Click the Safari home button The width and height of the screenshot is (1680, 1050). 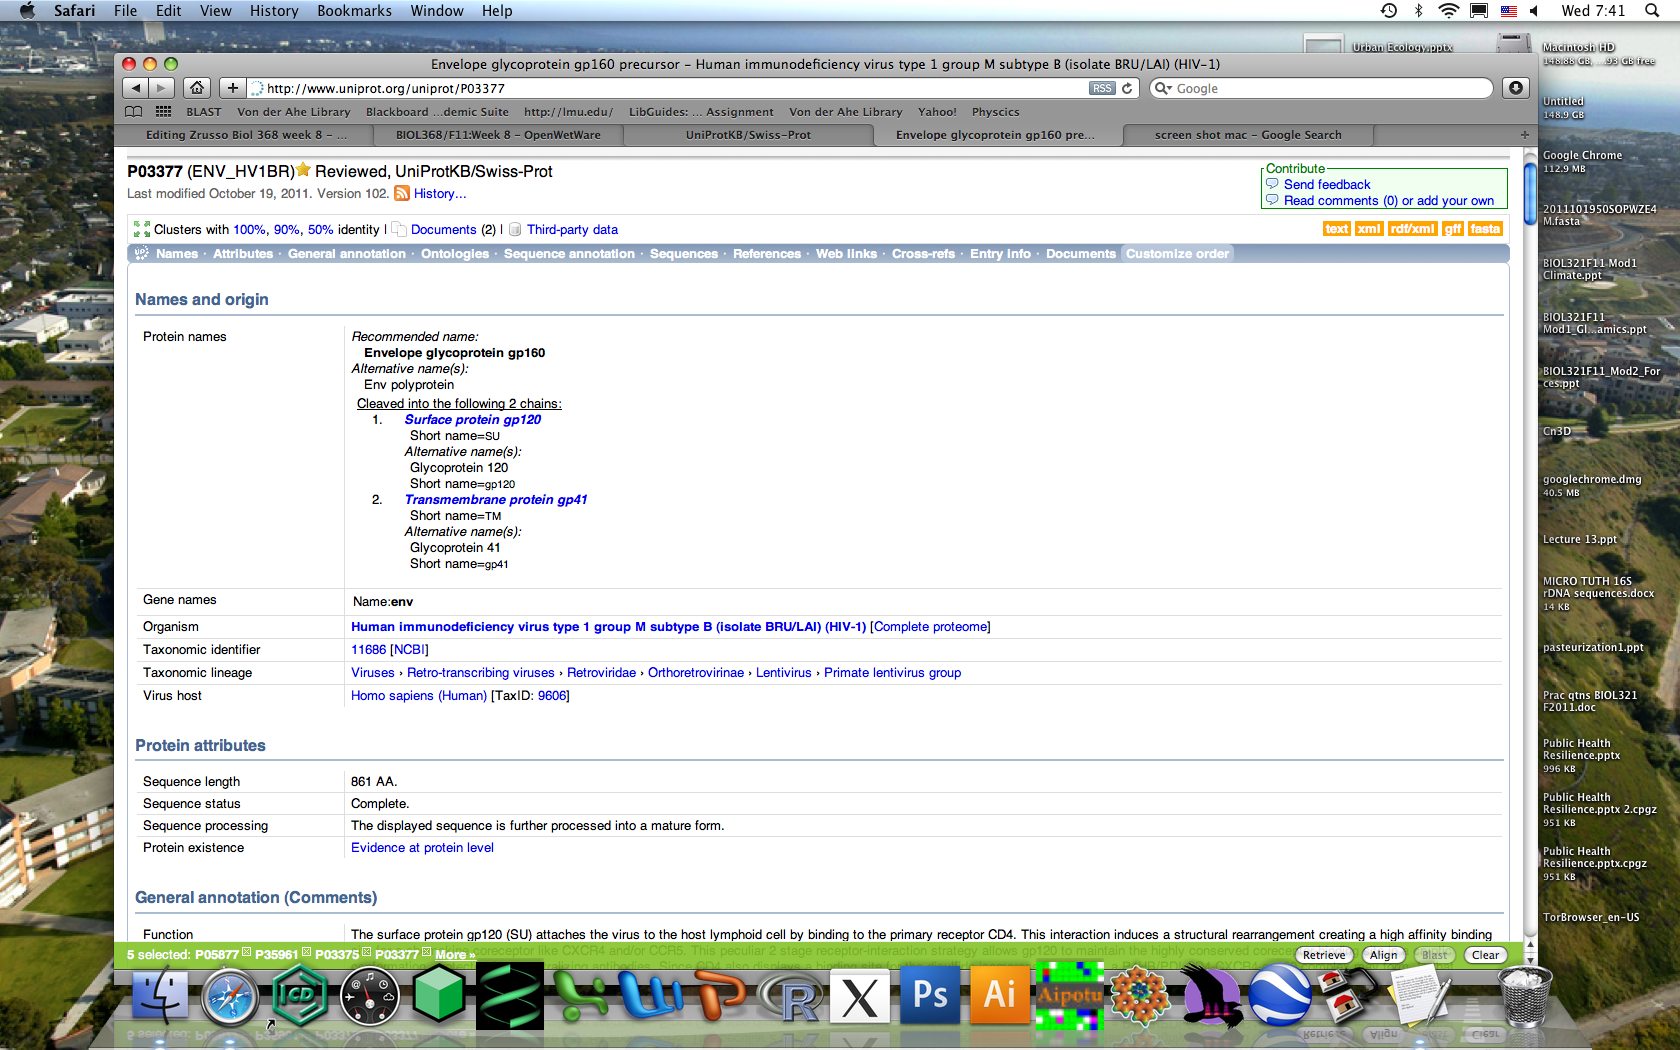pyautogui.click(x=197, y=88)
